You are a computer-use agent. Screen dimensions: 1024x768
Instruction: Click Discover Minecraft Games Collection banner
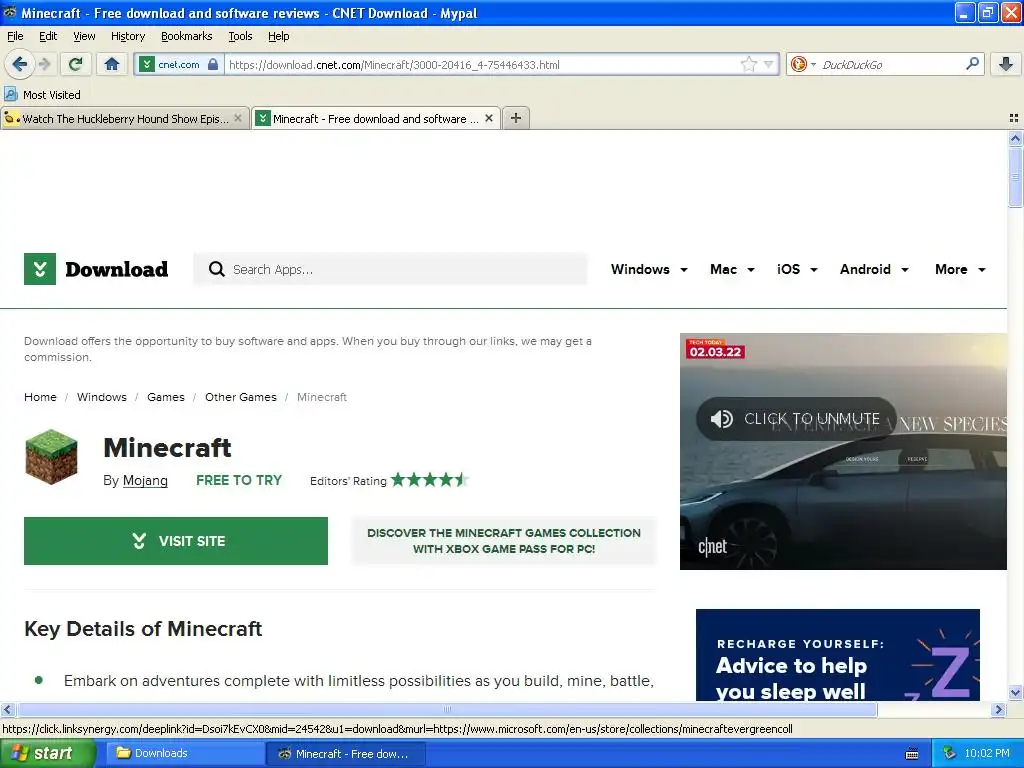pos(504,541)
